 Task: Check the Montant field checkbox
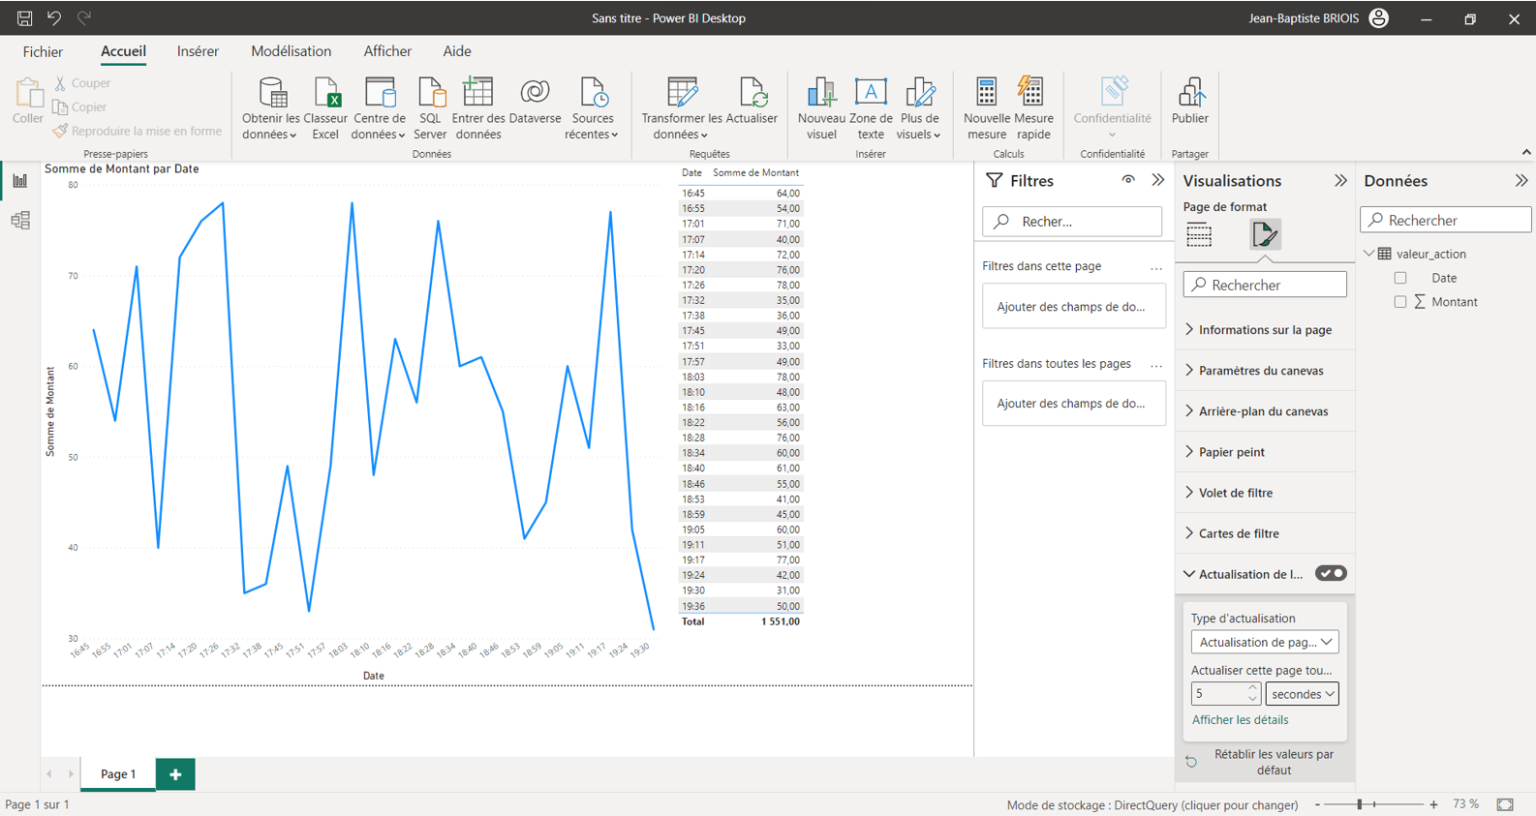[x=1400, y=302]
